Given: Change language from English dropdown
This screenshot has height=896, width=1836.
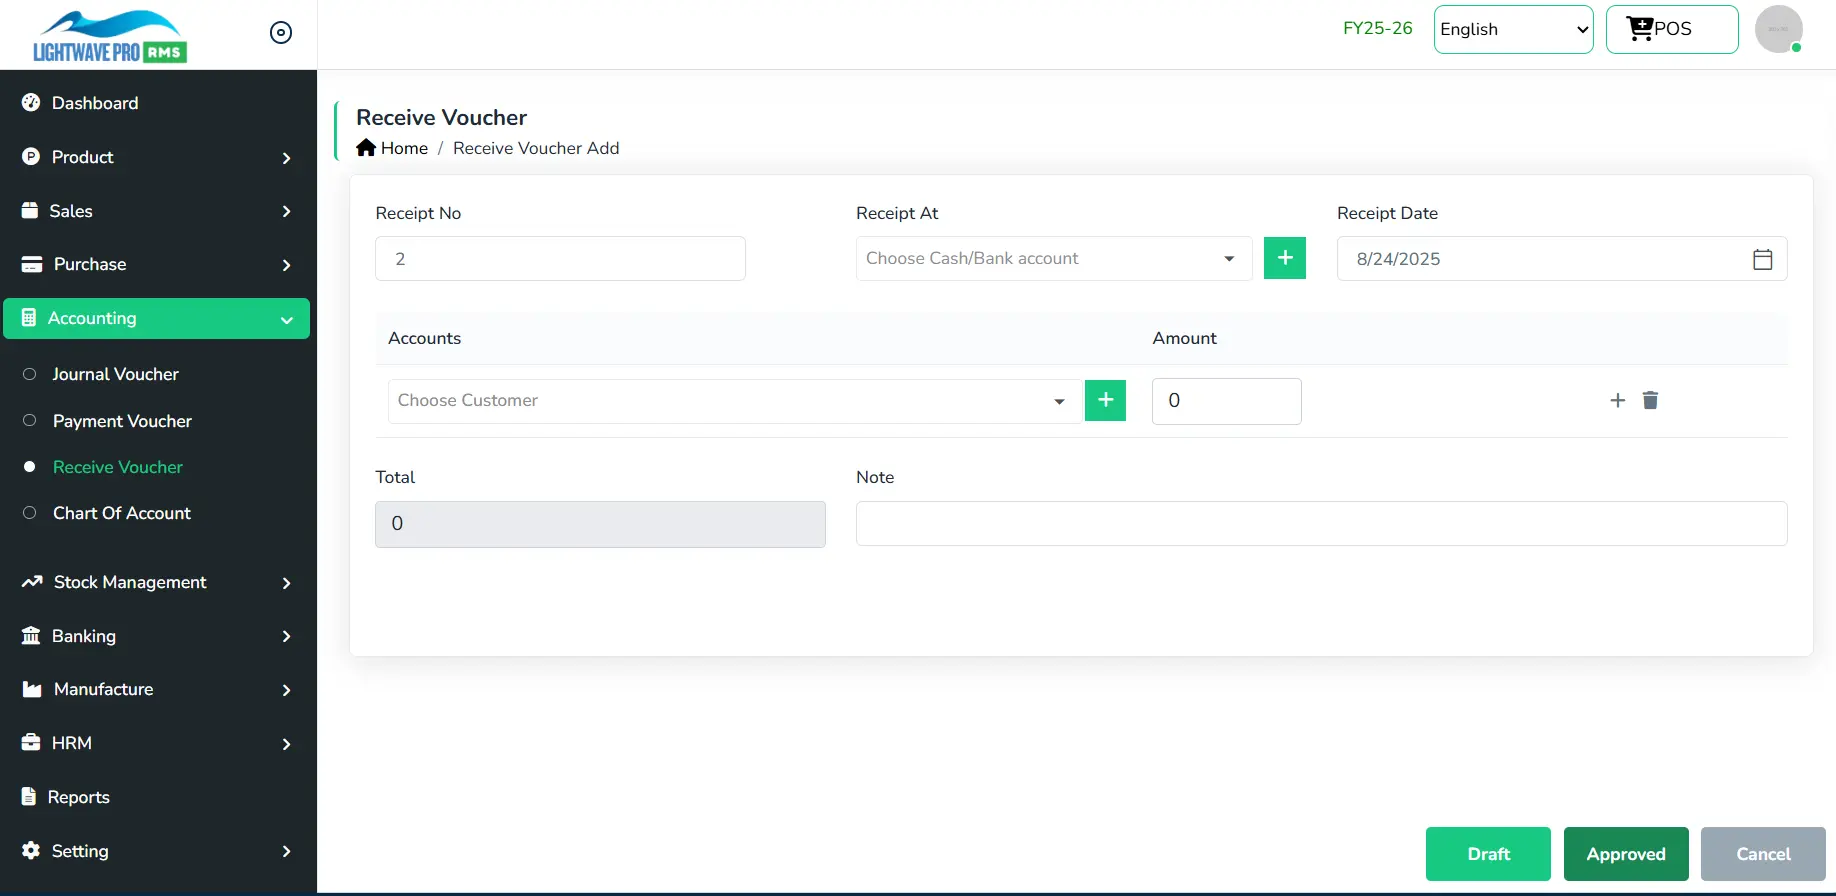Looking at the screenshot, I should click(x=1513, y=29).
